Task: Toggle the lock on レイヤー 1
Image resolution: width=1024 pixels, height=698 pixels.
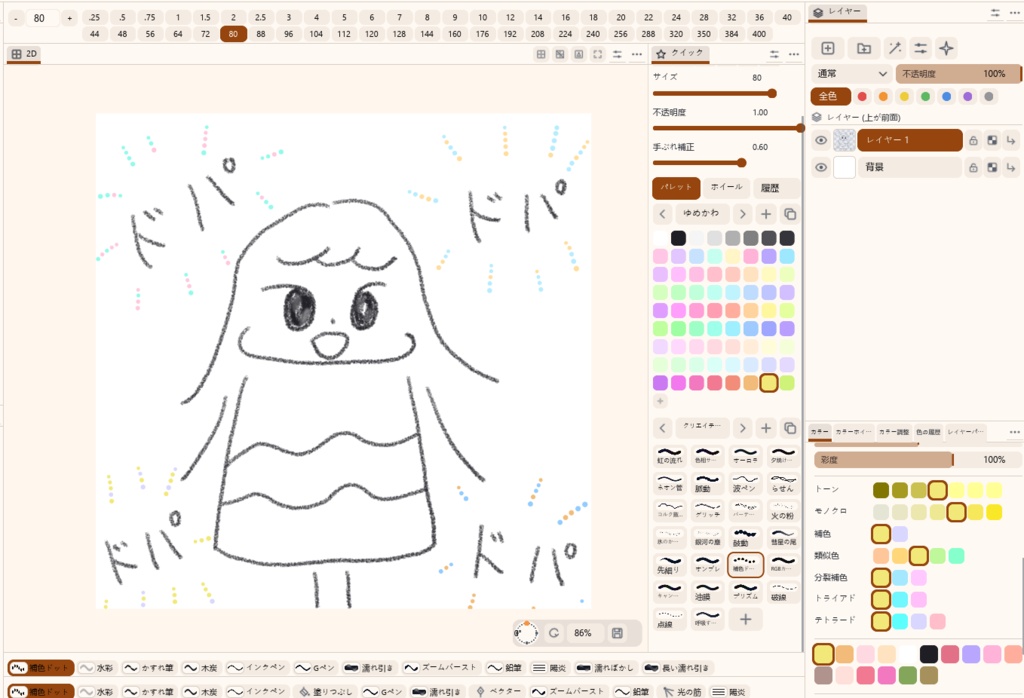Action: pos(973,140)
